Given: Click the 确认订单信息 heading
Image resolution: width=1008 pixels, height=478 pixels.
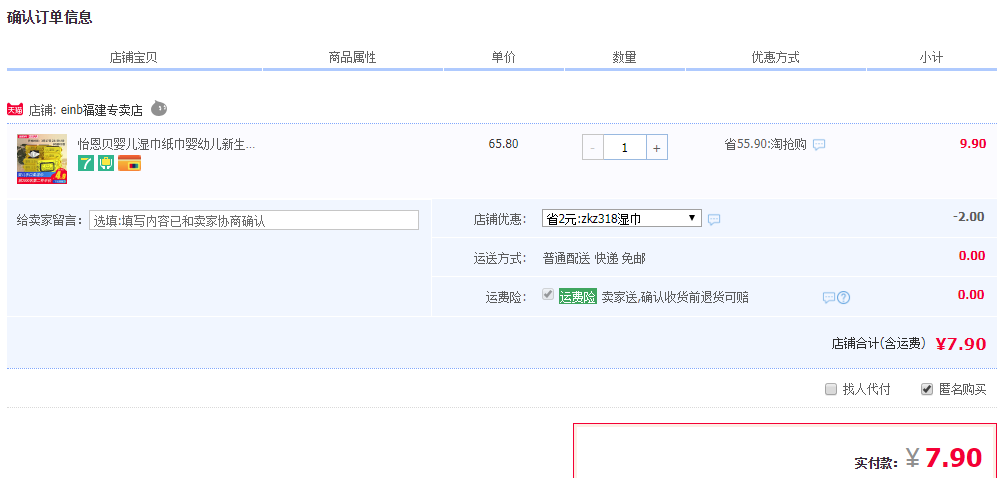Looking at the screenshot, I should point(50,17).
